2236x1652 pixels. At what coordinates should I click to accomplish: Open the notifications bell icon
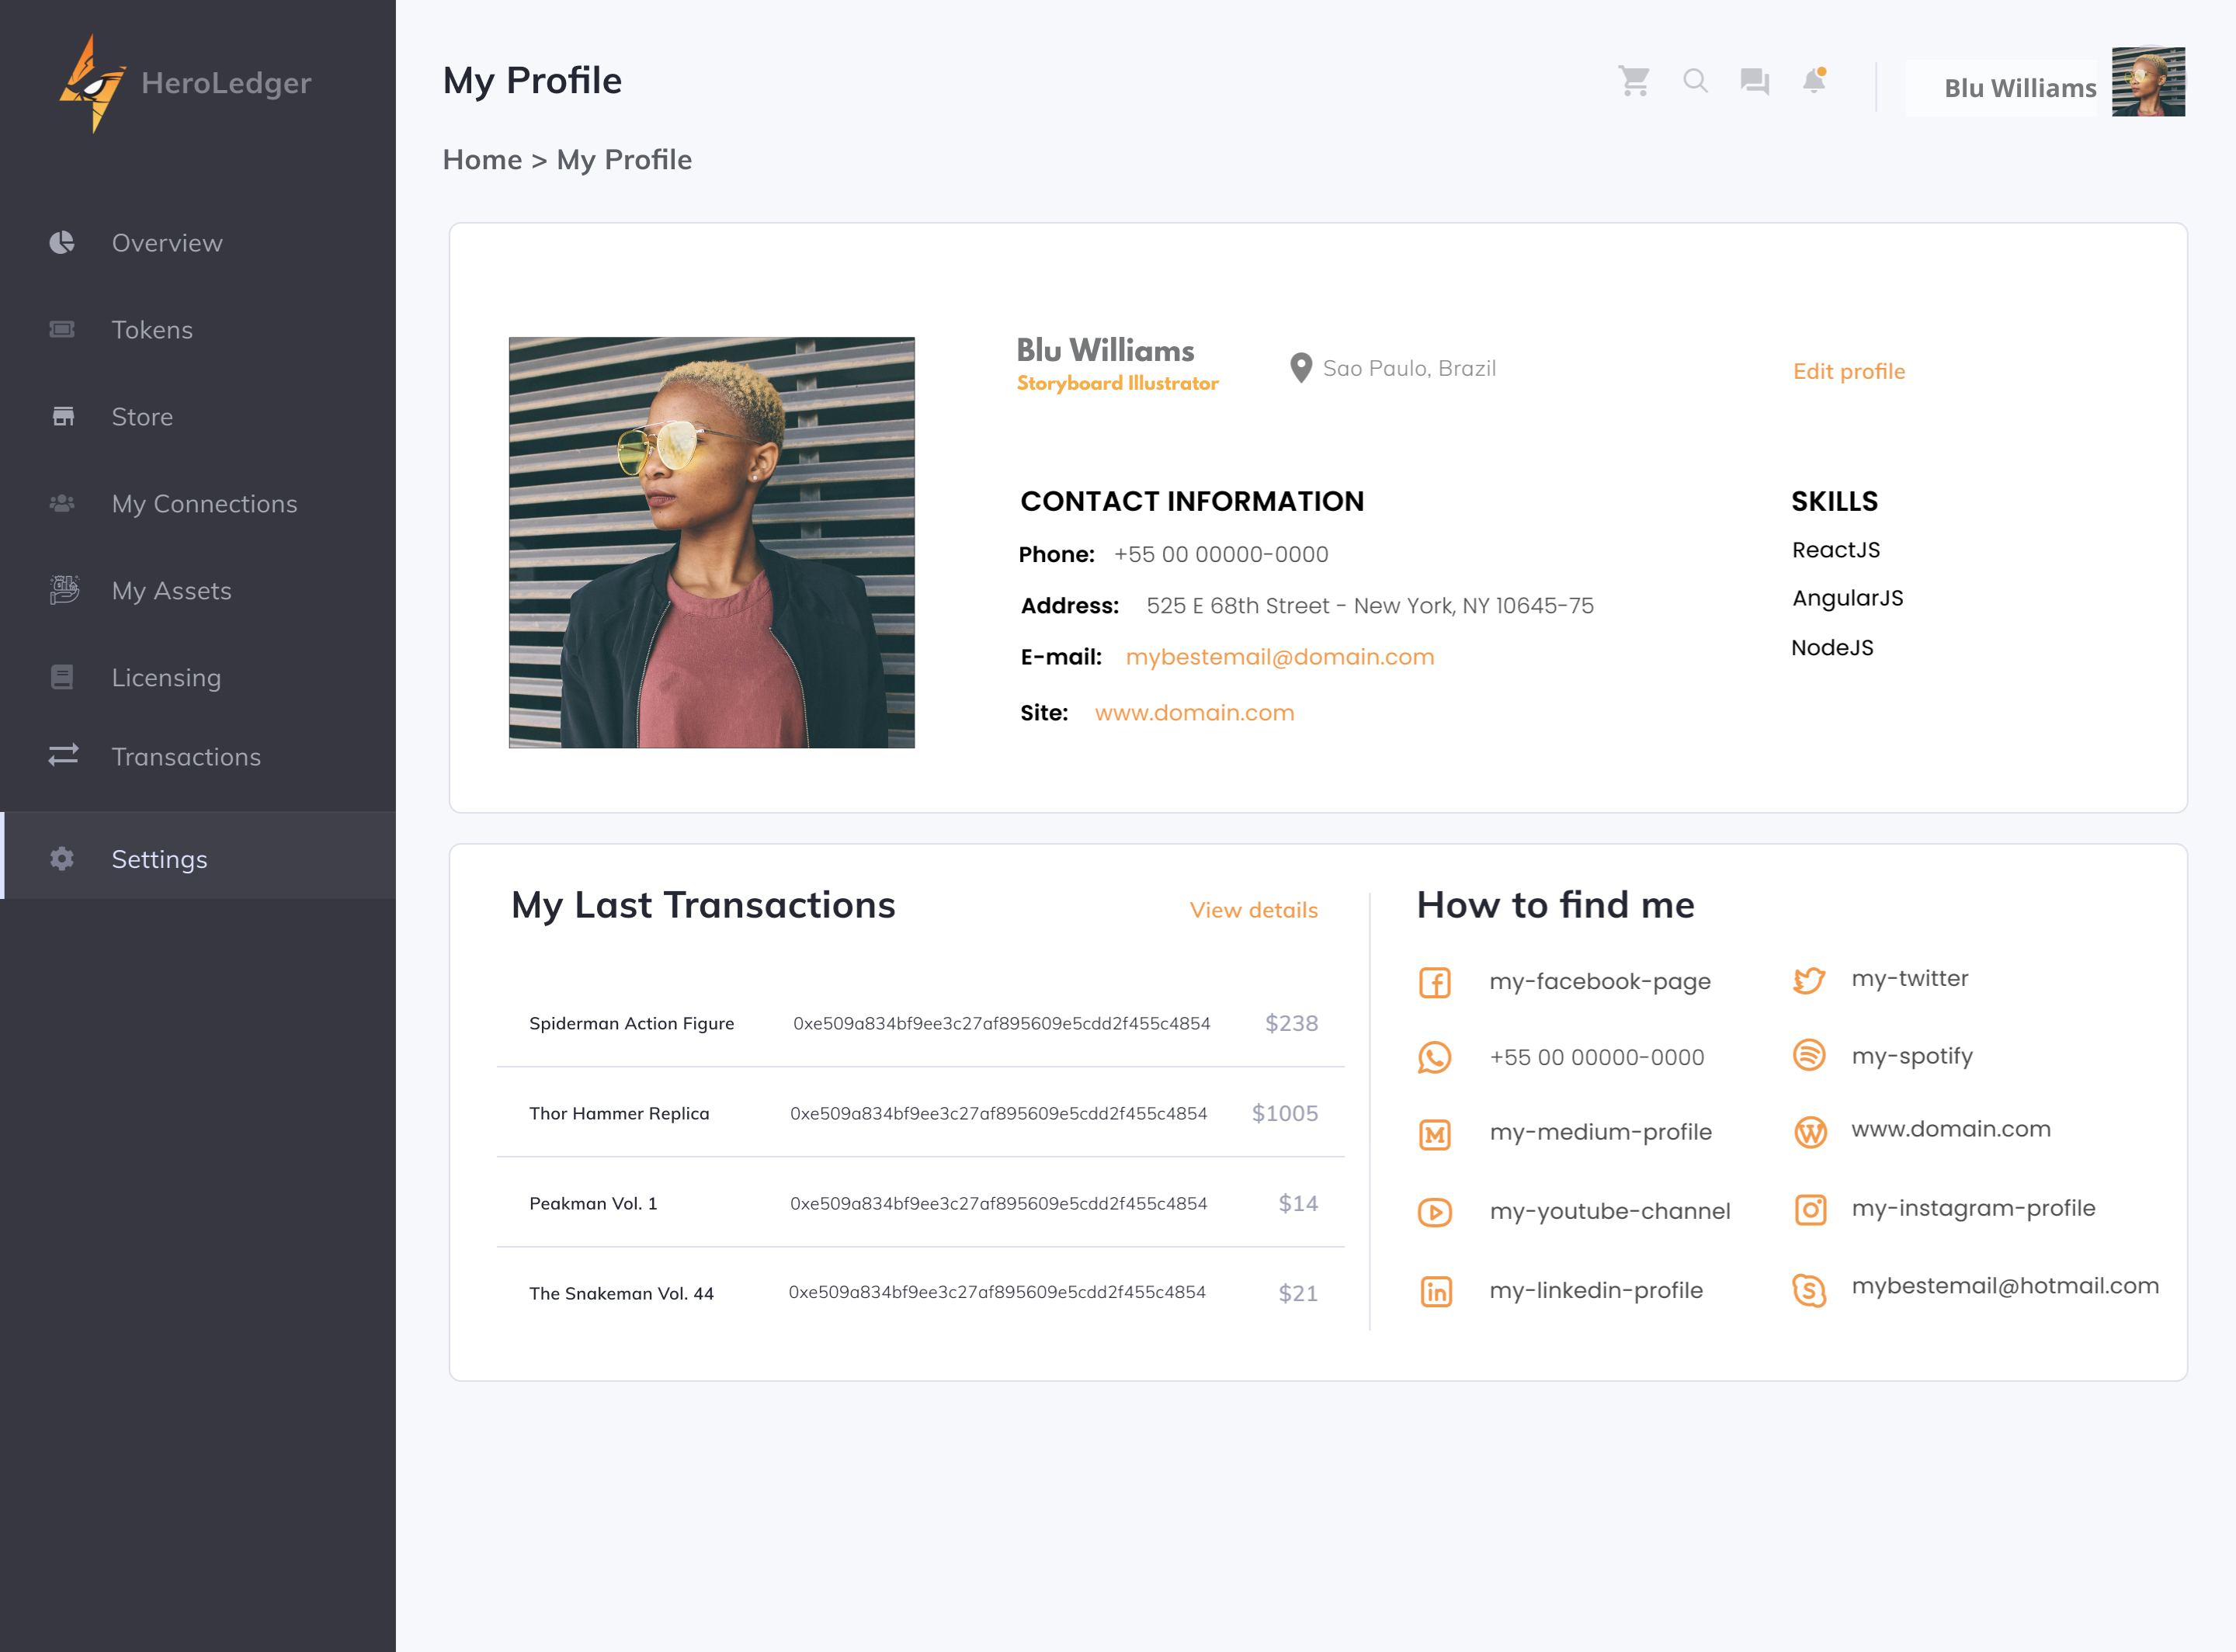pos(1814,81)
